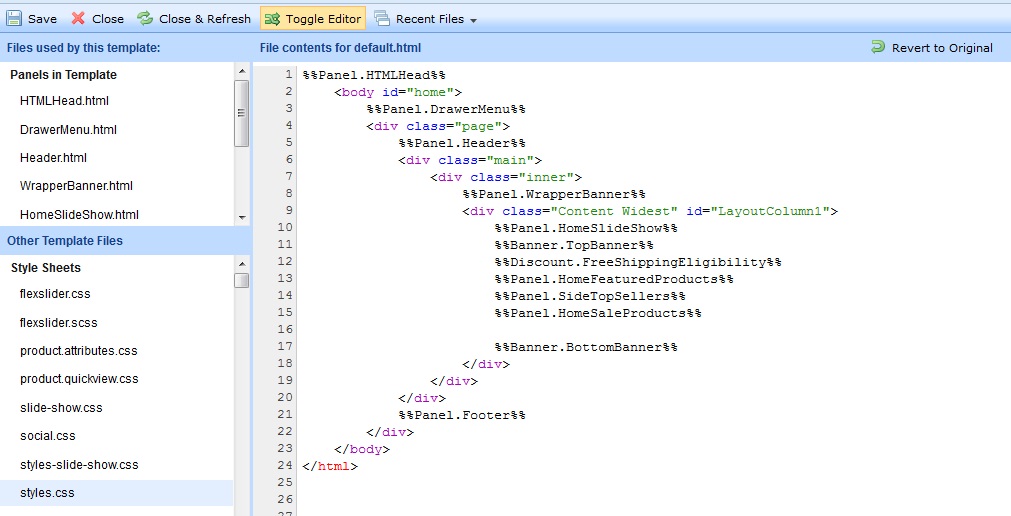The height and width of the screenshot is (516, 1011).
Task: Click the Close & Refresh green arrows icon
Action: tap(145, 18)
